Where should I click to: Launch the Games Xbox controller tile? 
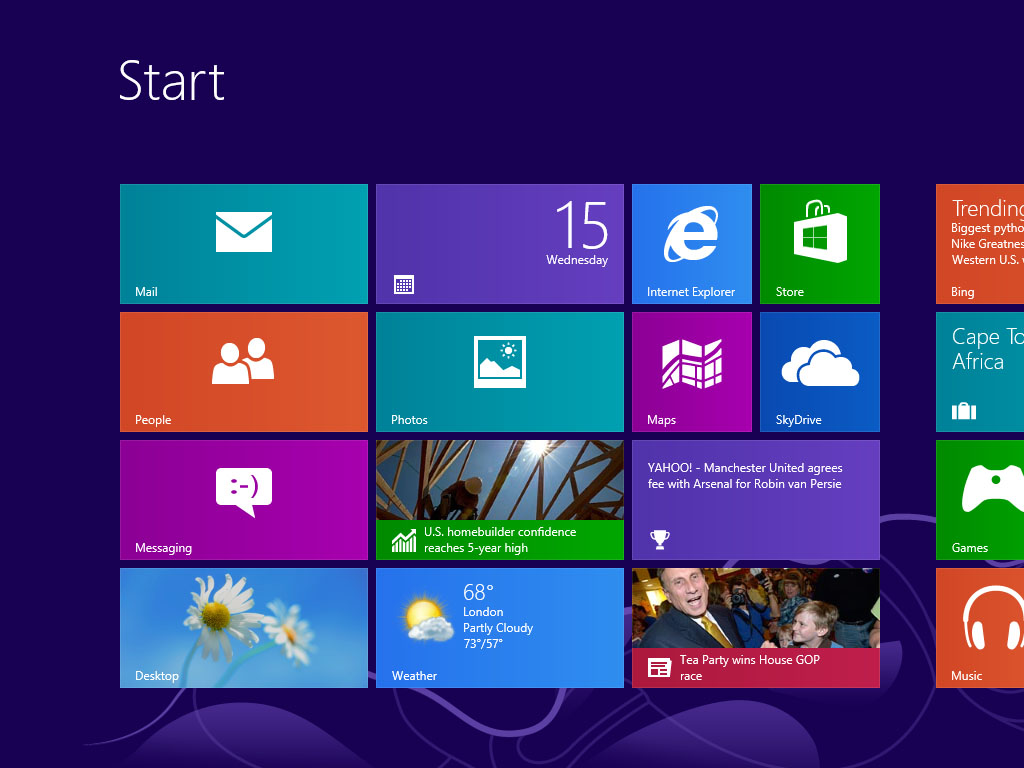tap(980, 499)
